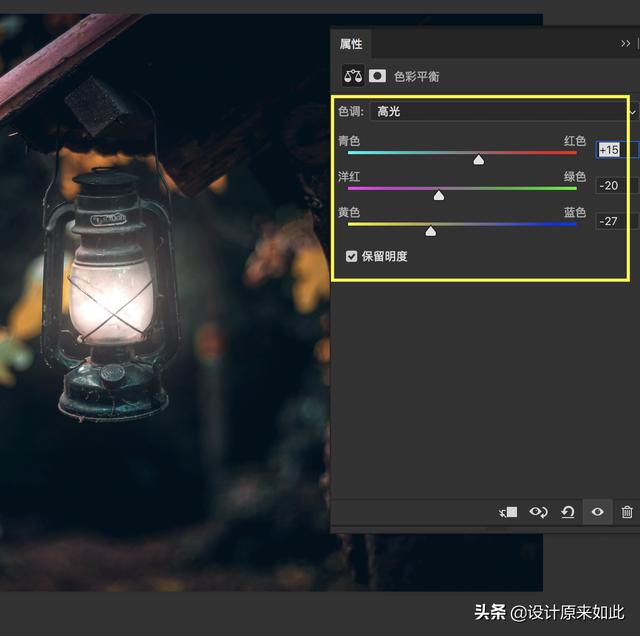
Task: Click the 色彩平衡 label
Action: coord(417,77)
